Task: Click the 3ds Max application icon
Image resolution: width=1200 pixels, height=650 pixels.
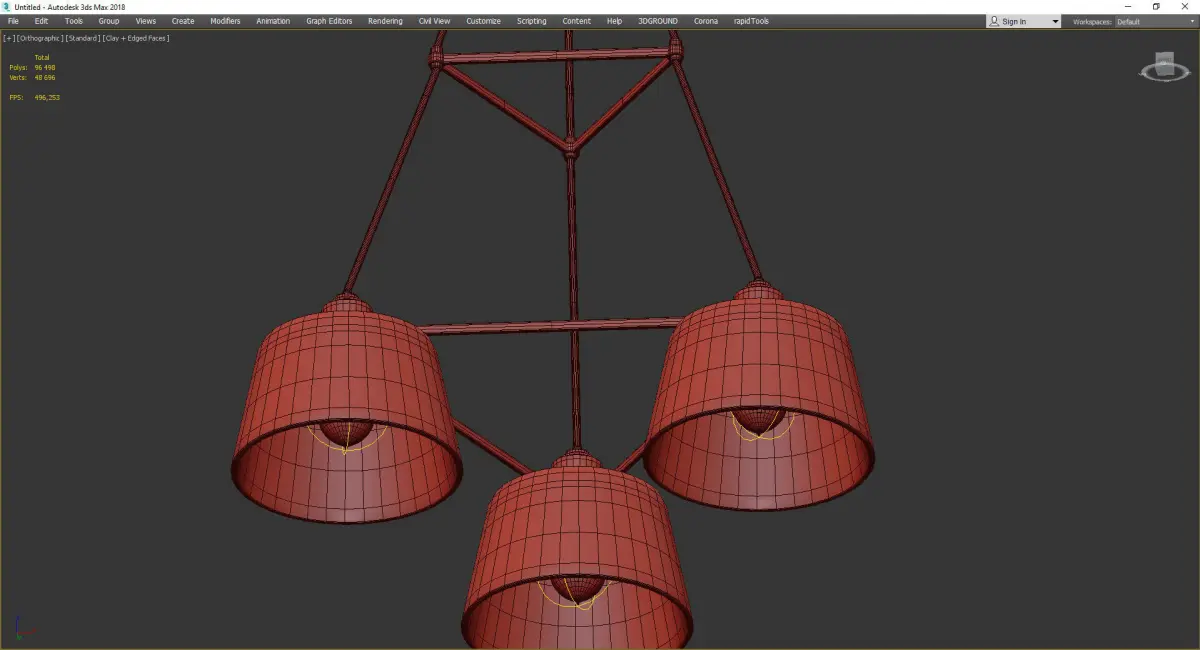Action: point(6,6)
